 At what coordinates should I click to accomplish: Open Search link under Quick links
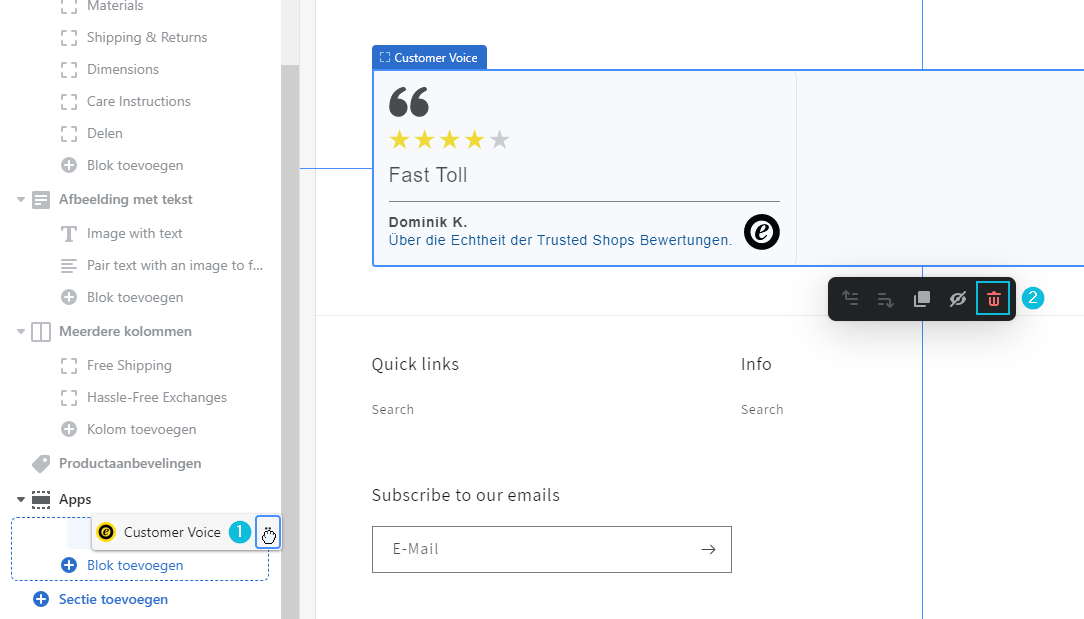coord(393,409)
